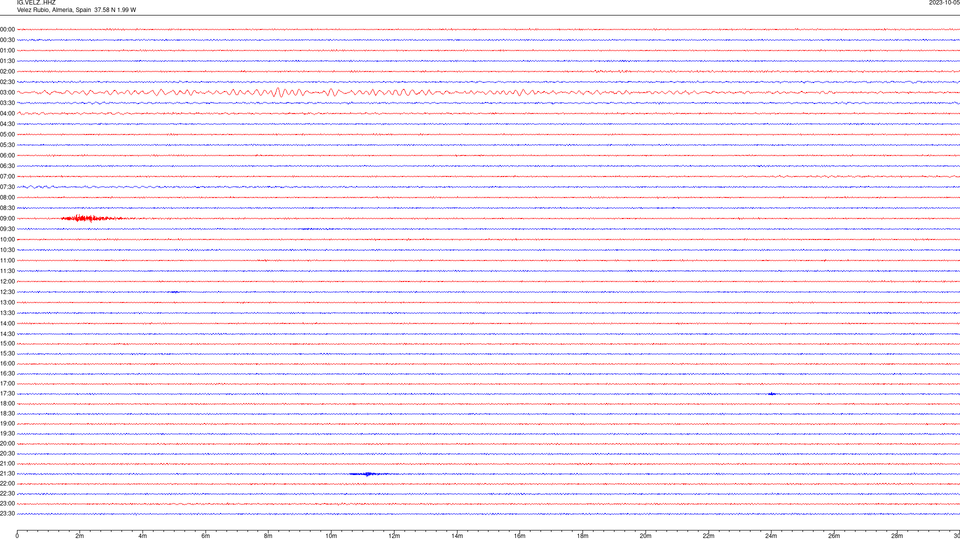
Task: Click the small blue blip on the 12:30 trace
Action: pyautogui.click(x=174, y=292)
